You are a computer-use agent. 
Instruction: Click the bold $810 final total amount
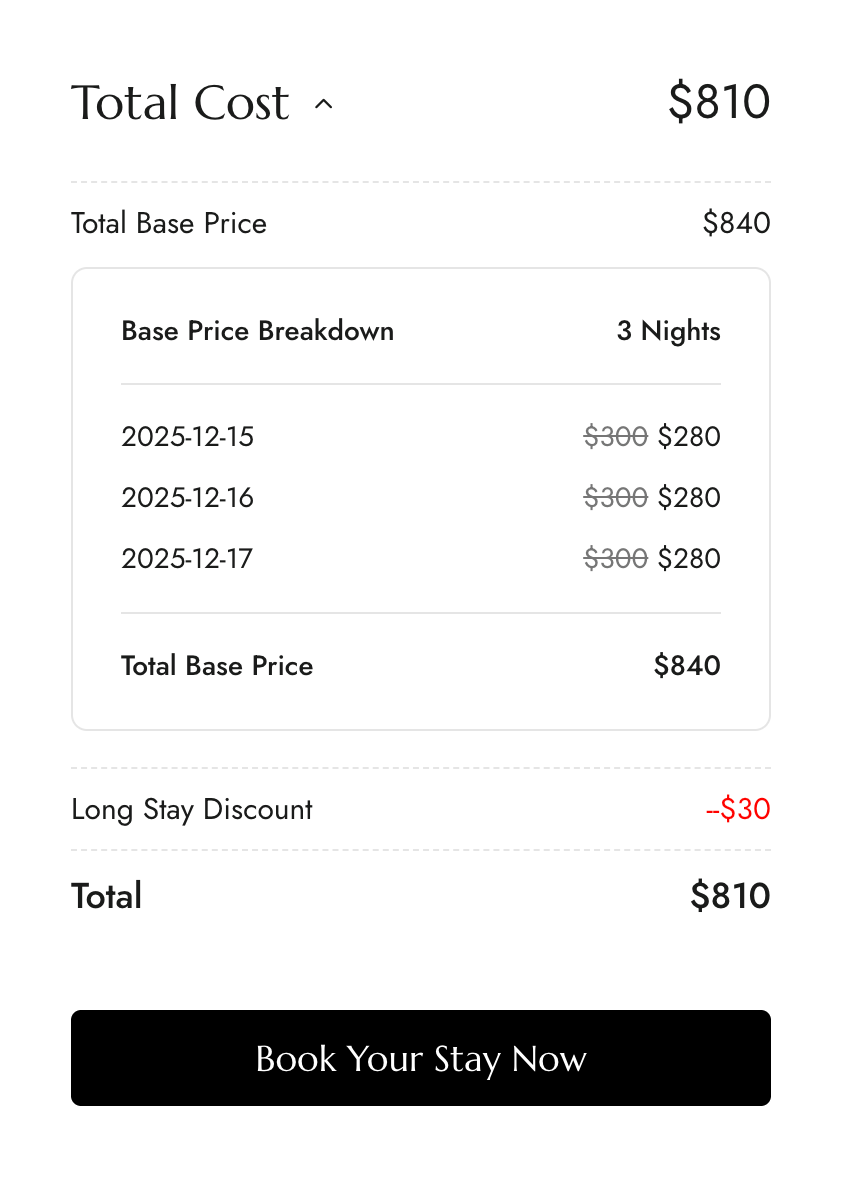(730, 896)
